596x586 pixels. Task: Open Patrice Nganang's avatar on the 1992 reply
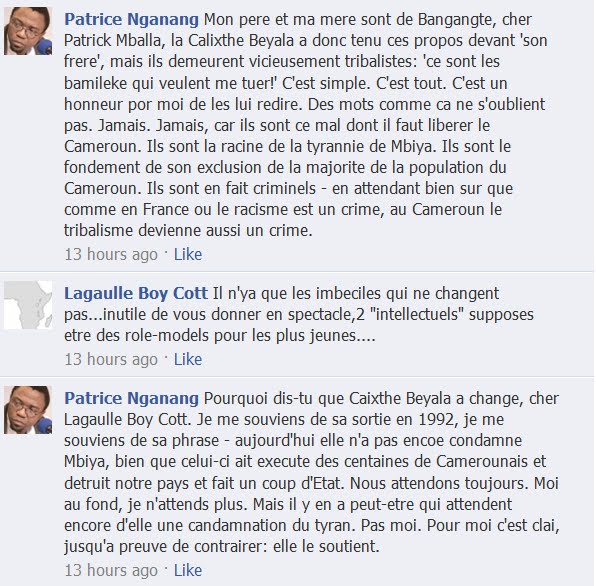[x=28, y=410]
